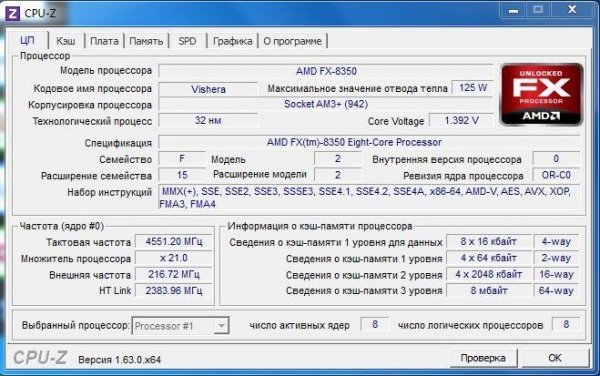Switch to the ЦП tab
Image resolution: width=600 pixels, height=376 pixels.
27,41
